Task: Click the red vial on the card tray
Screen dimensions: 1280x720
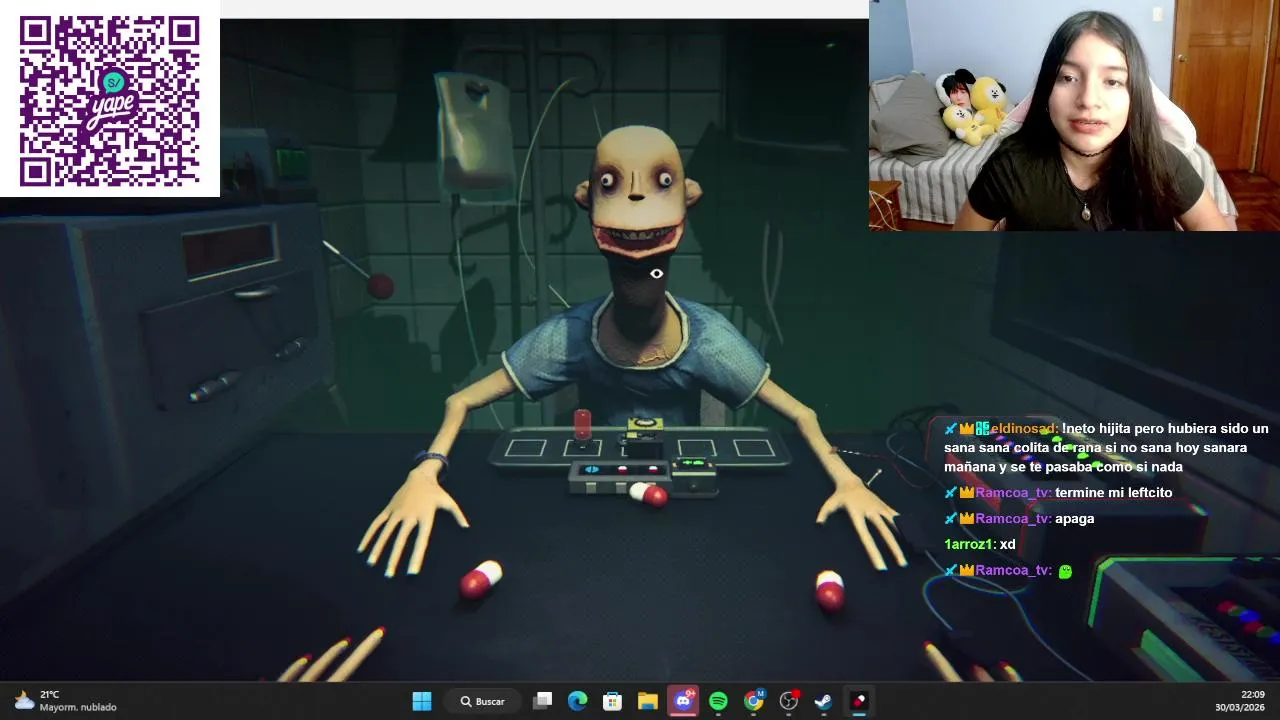Action: [582, 423]
